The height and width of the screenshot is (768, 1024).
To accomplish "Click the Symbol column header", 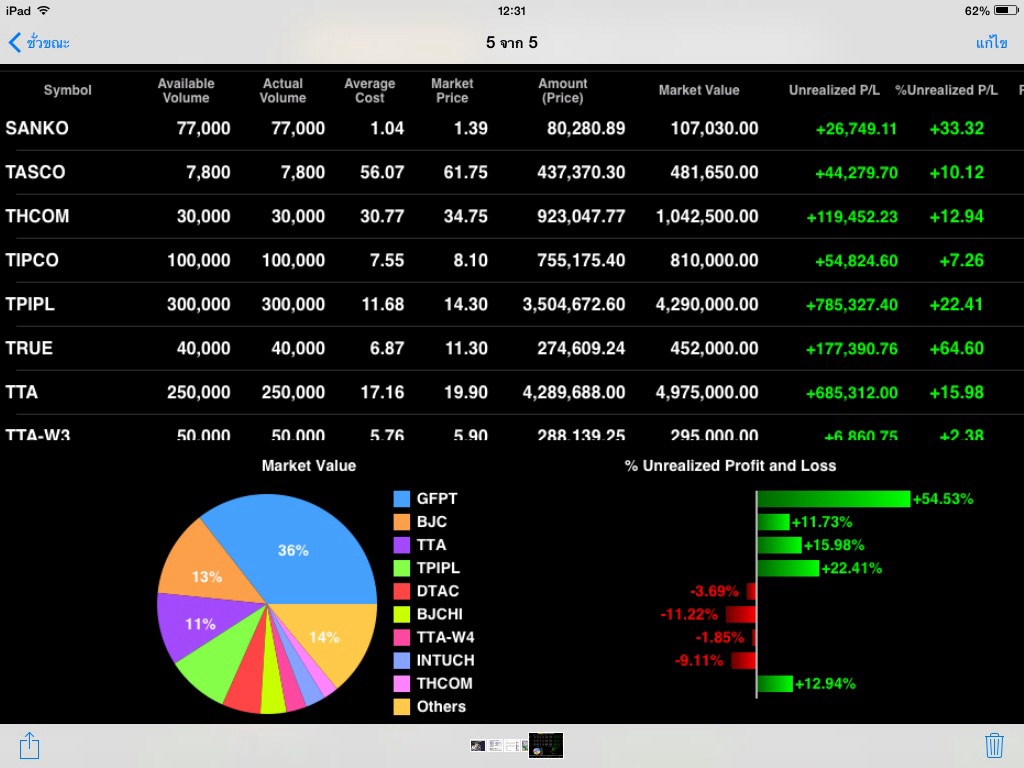I will coord(67,90).
